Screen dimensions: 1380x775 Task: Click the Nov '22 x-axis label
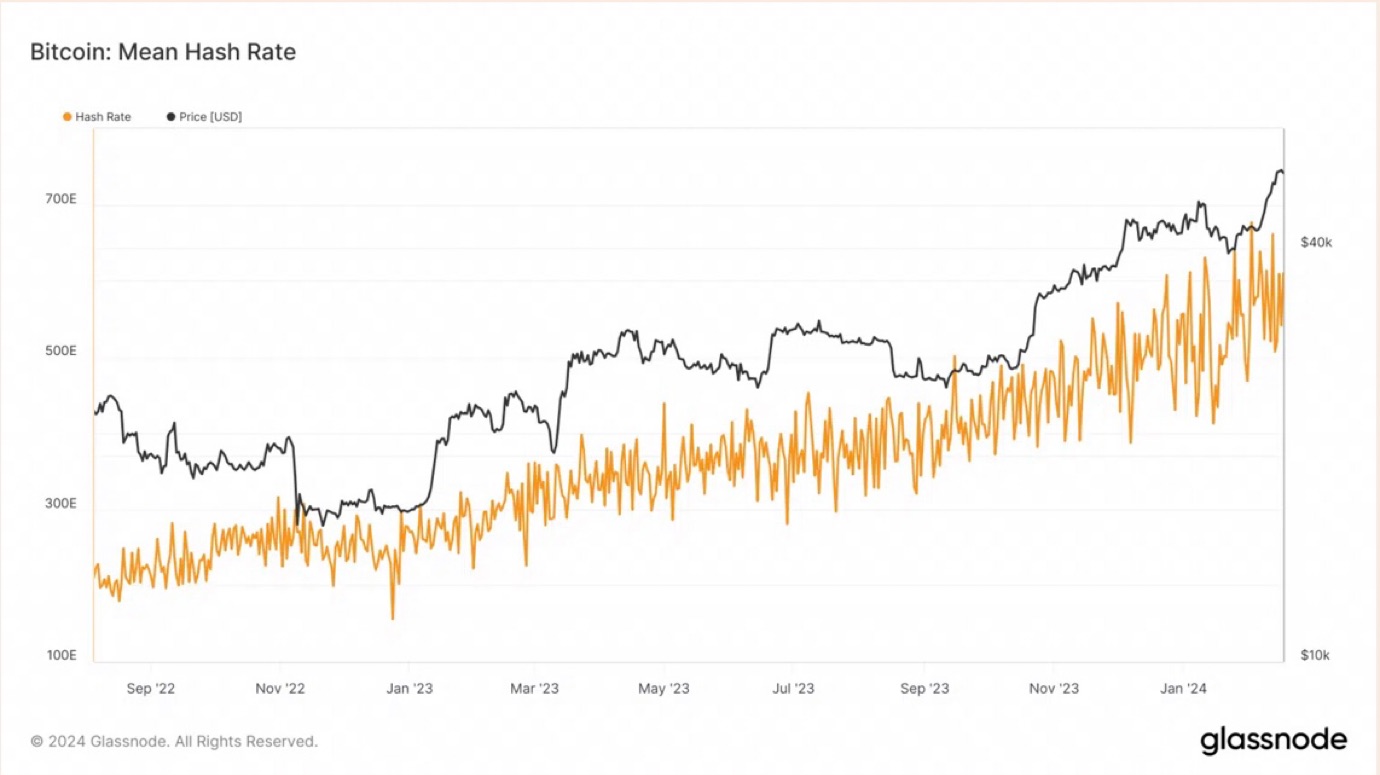(280, 688)
